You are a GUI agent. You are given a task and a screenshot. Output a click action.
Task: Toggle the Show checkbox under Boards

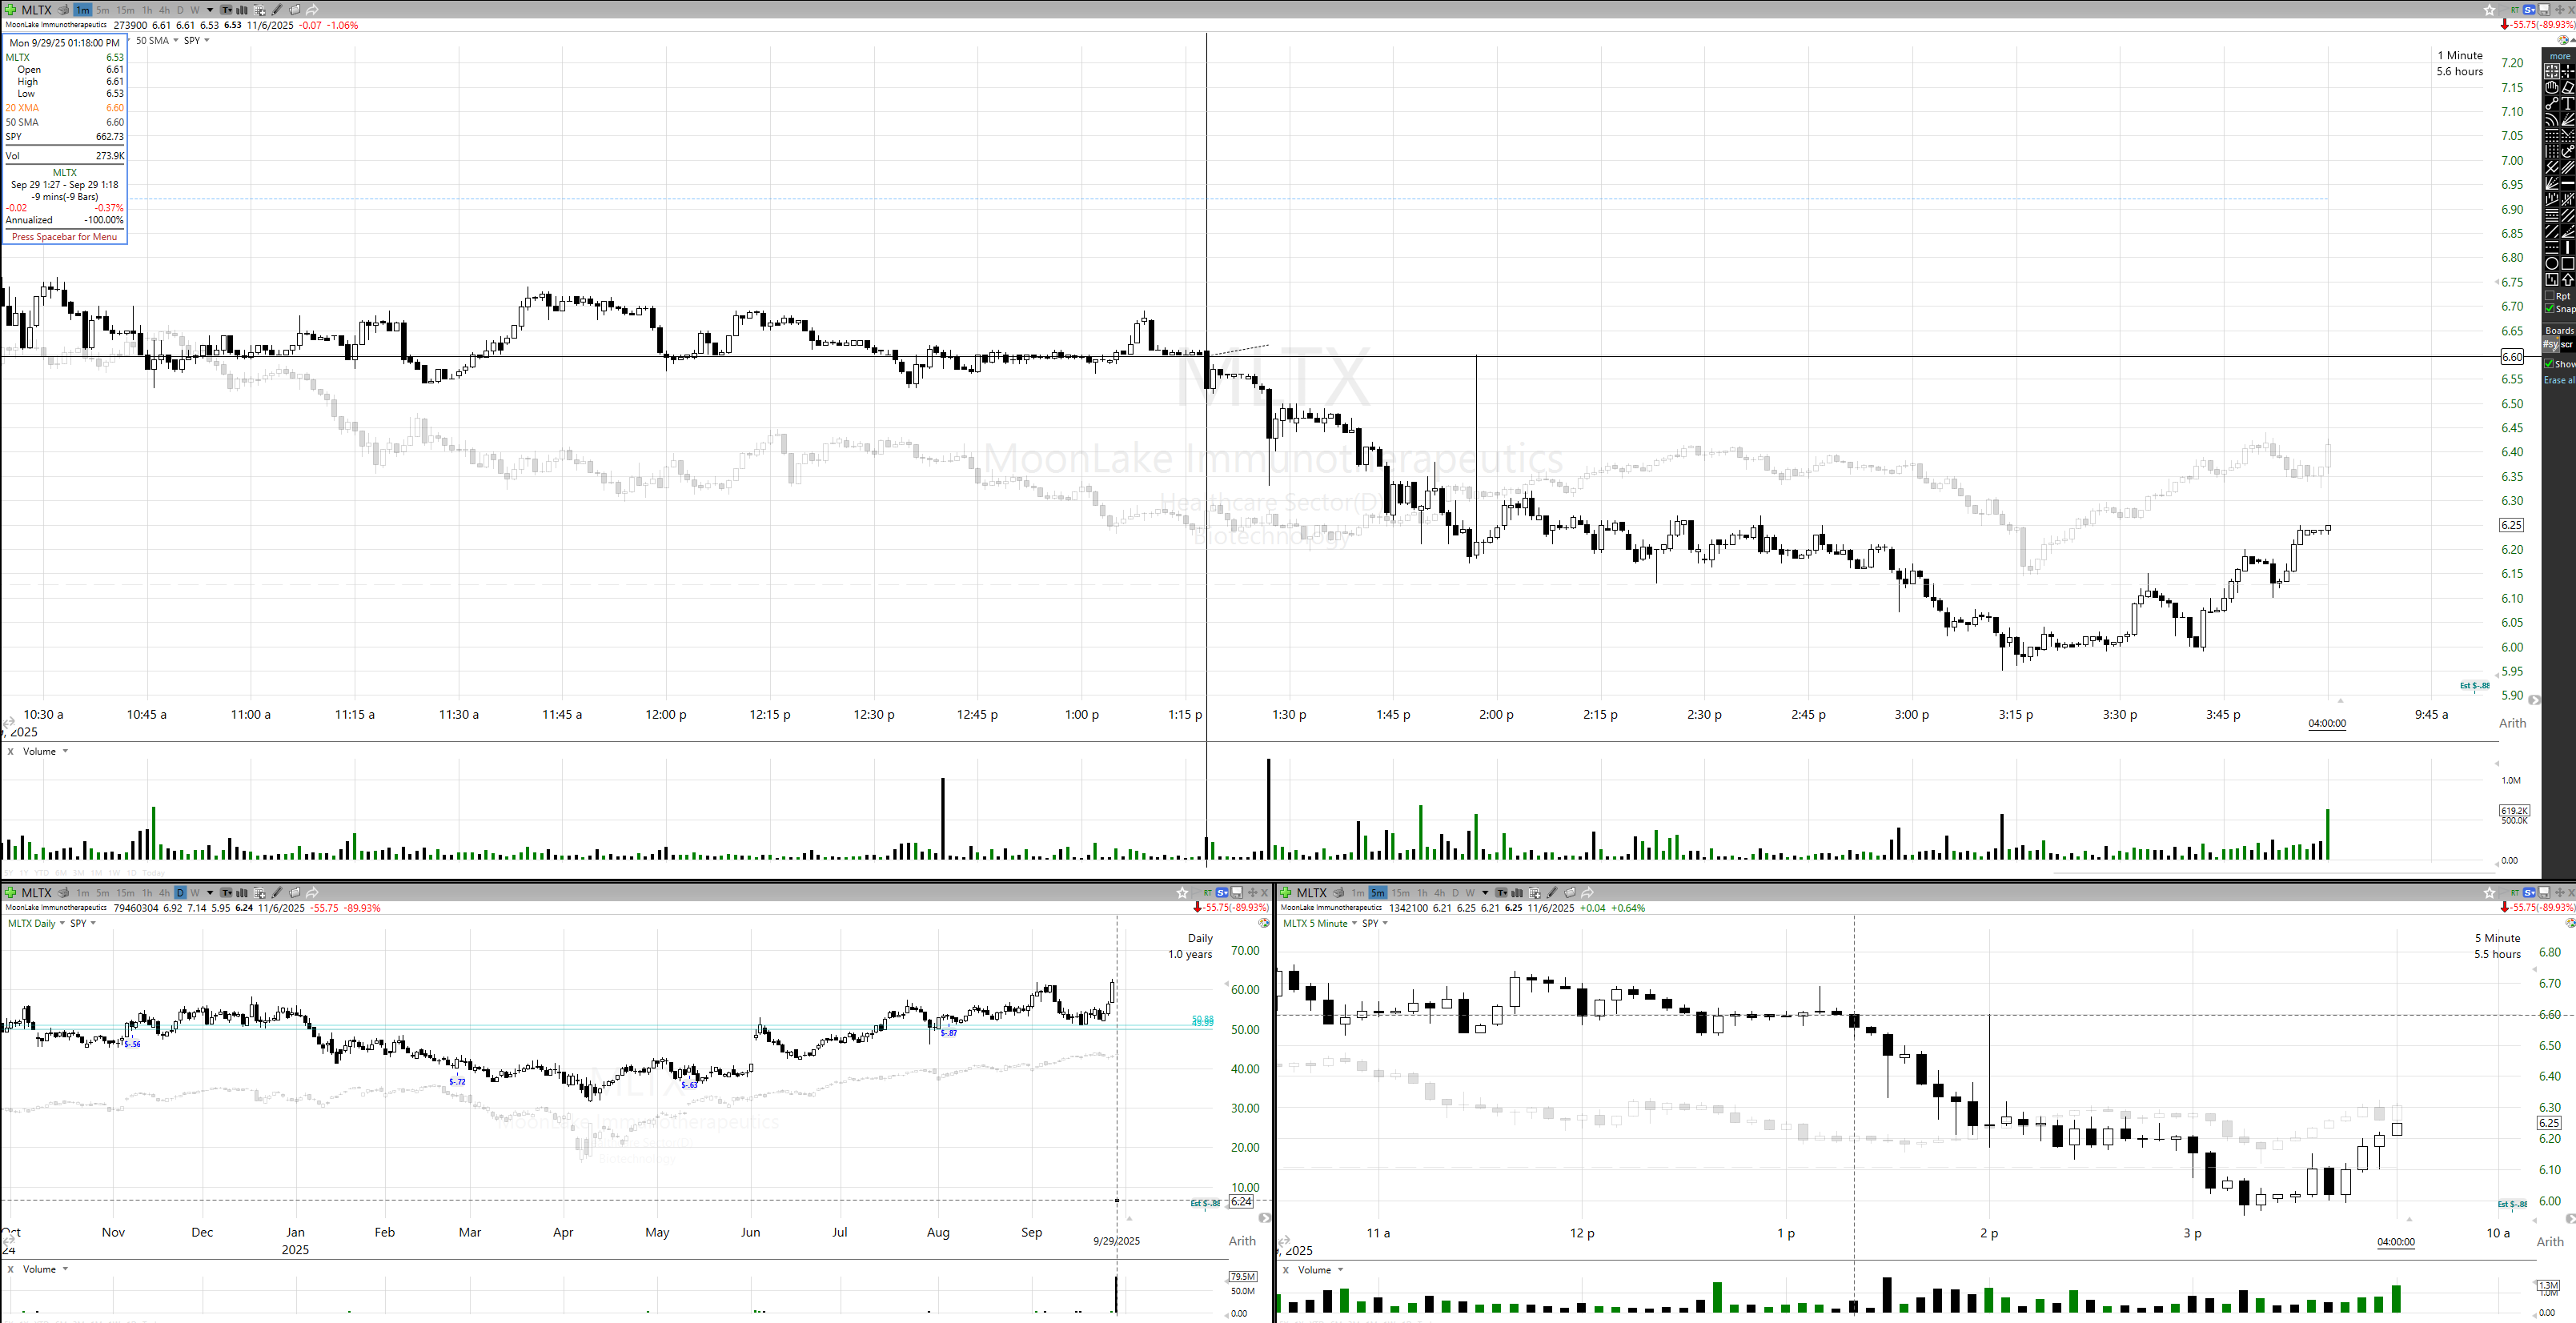point(2549,364)
